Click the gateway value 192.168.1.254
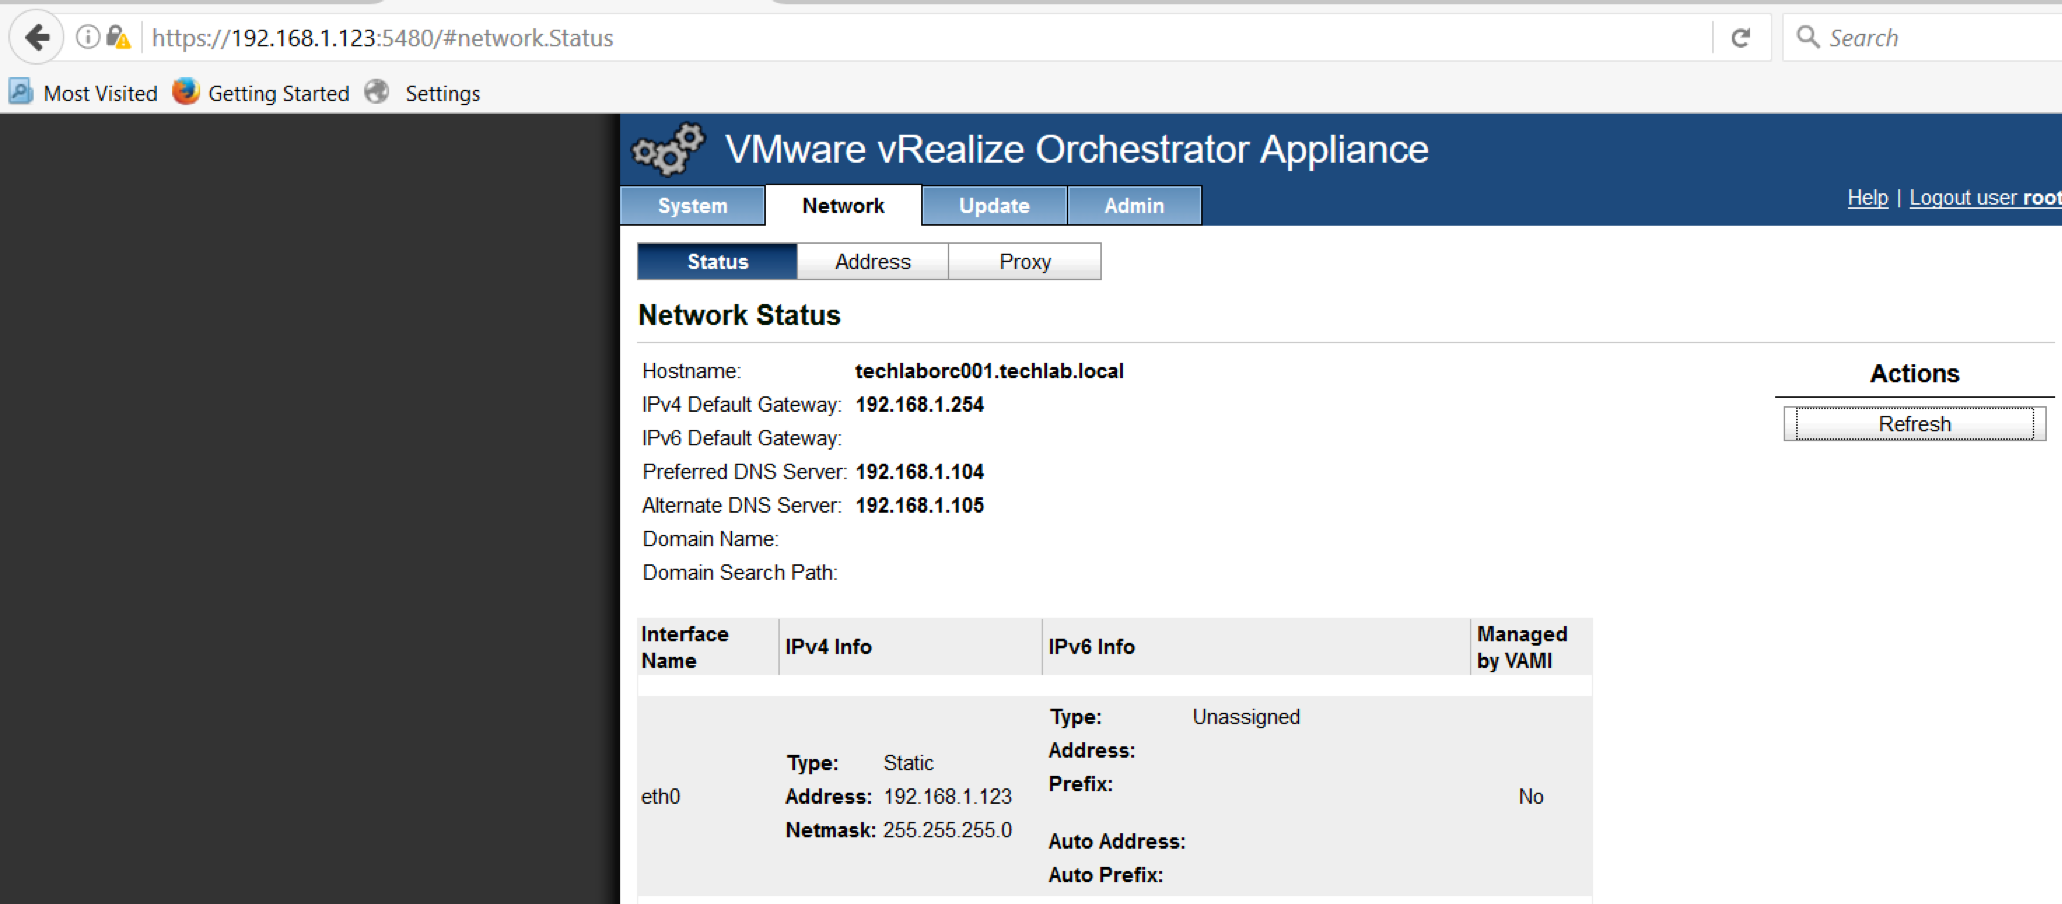This screenshot has height=904, width=2062. click(920, 405)
